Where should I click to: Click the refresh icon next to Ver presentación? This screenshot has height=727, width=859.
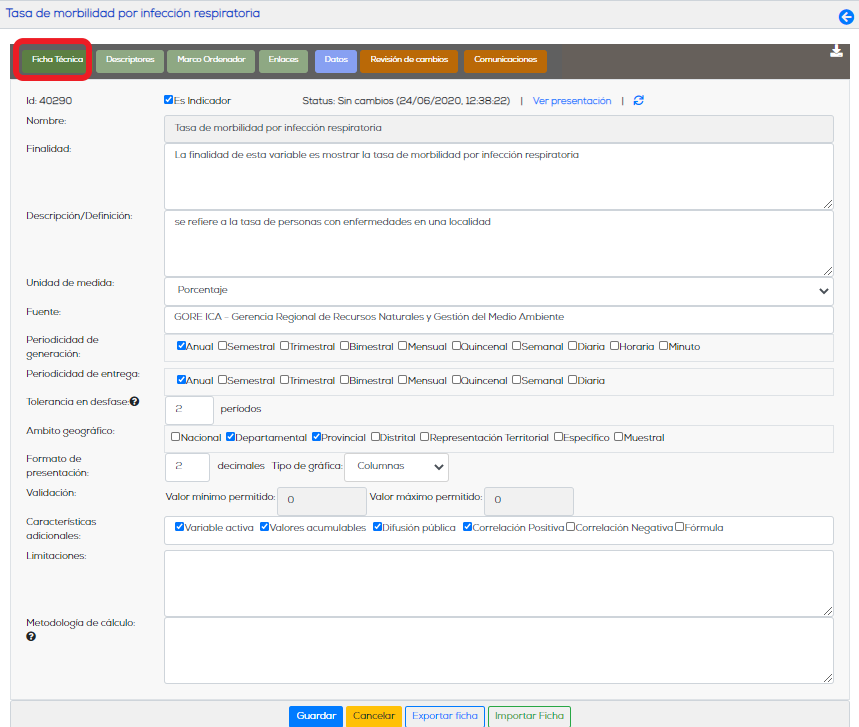point(638,100)
